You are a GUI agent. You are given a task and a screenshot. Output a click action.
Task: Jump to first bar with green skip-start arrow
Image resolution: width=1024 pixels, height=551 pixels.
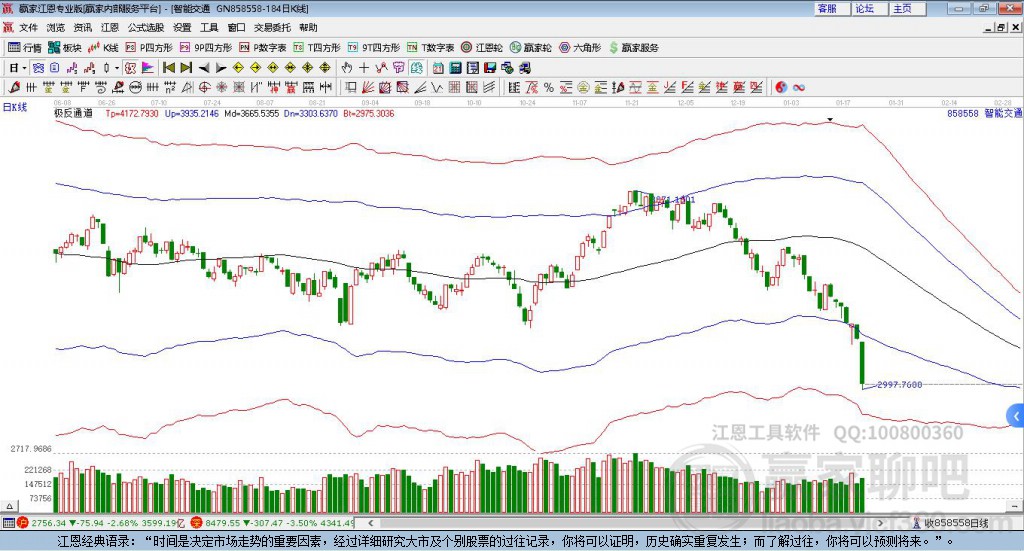169,67
